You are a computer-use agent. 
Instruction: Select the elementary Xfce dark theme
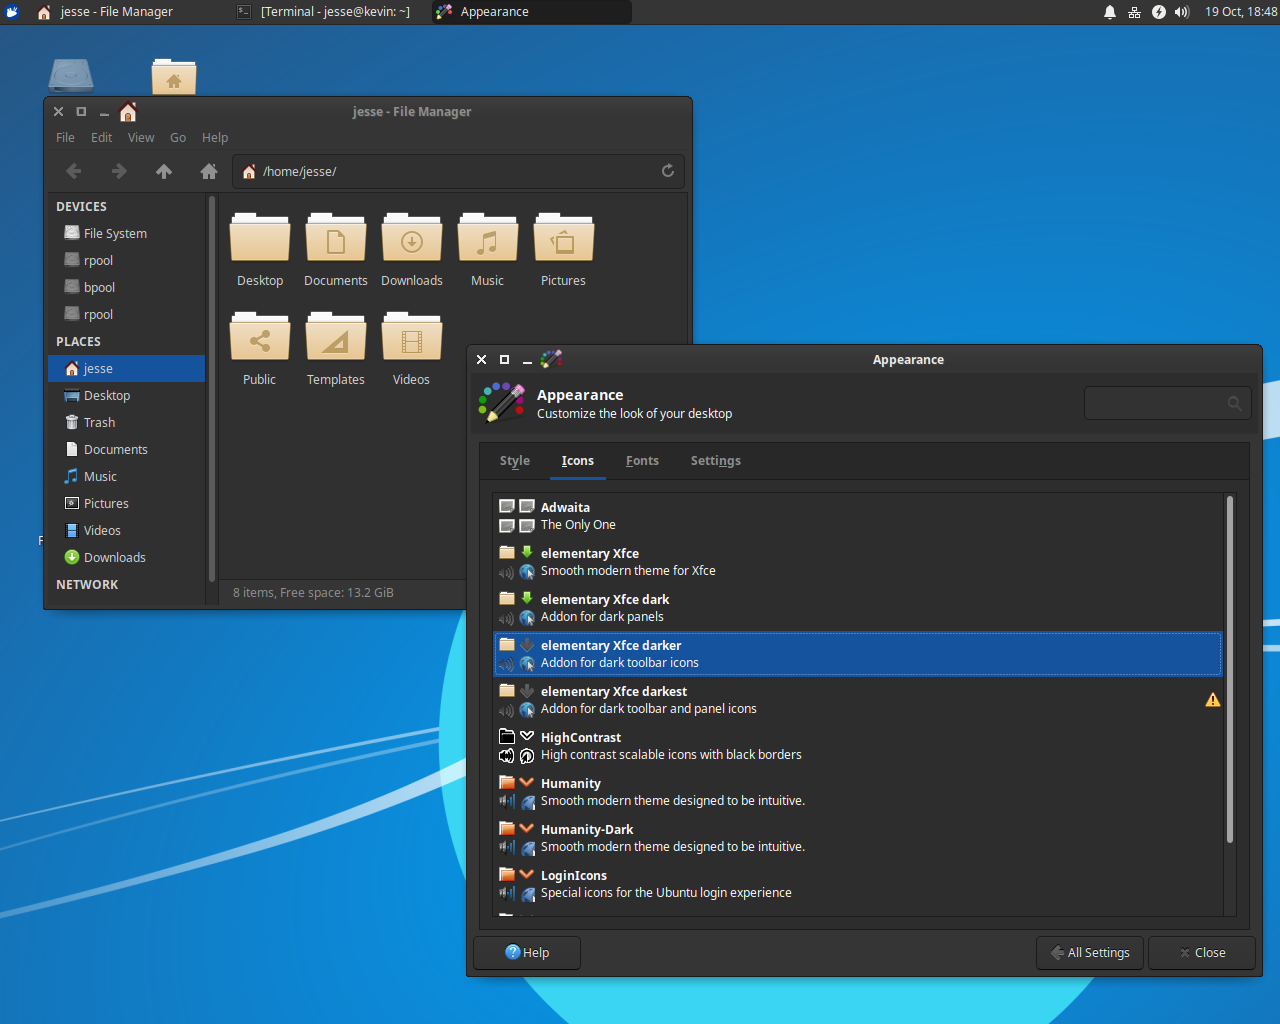858,608
